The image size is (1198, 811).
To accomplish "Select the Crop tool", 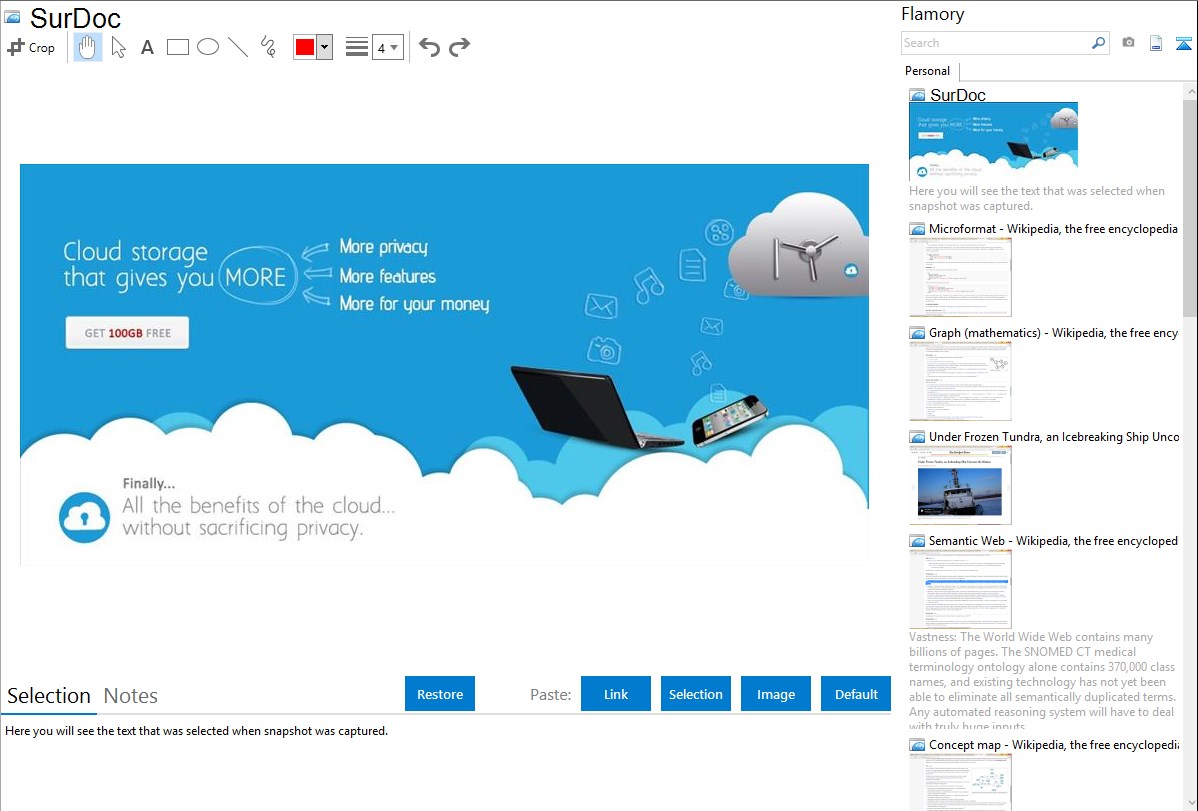I will pos(31,47).
